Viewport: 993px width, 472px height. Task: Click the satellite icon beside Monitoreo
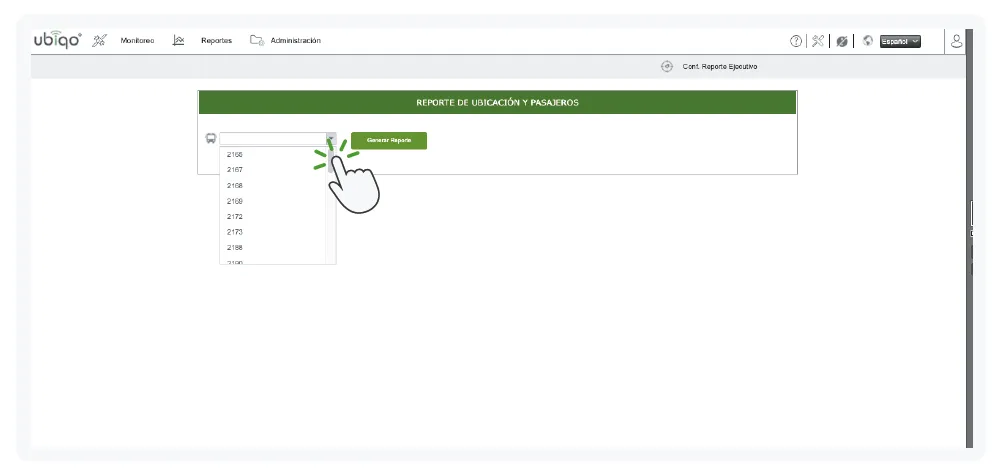[x=99, y=41]
